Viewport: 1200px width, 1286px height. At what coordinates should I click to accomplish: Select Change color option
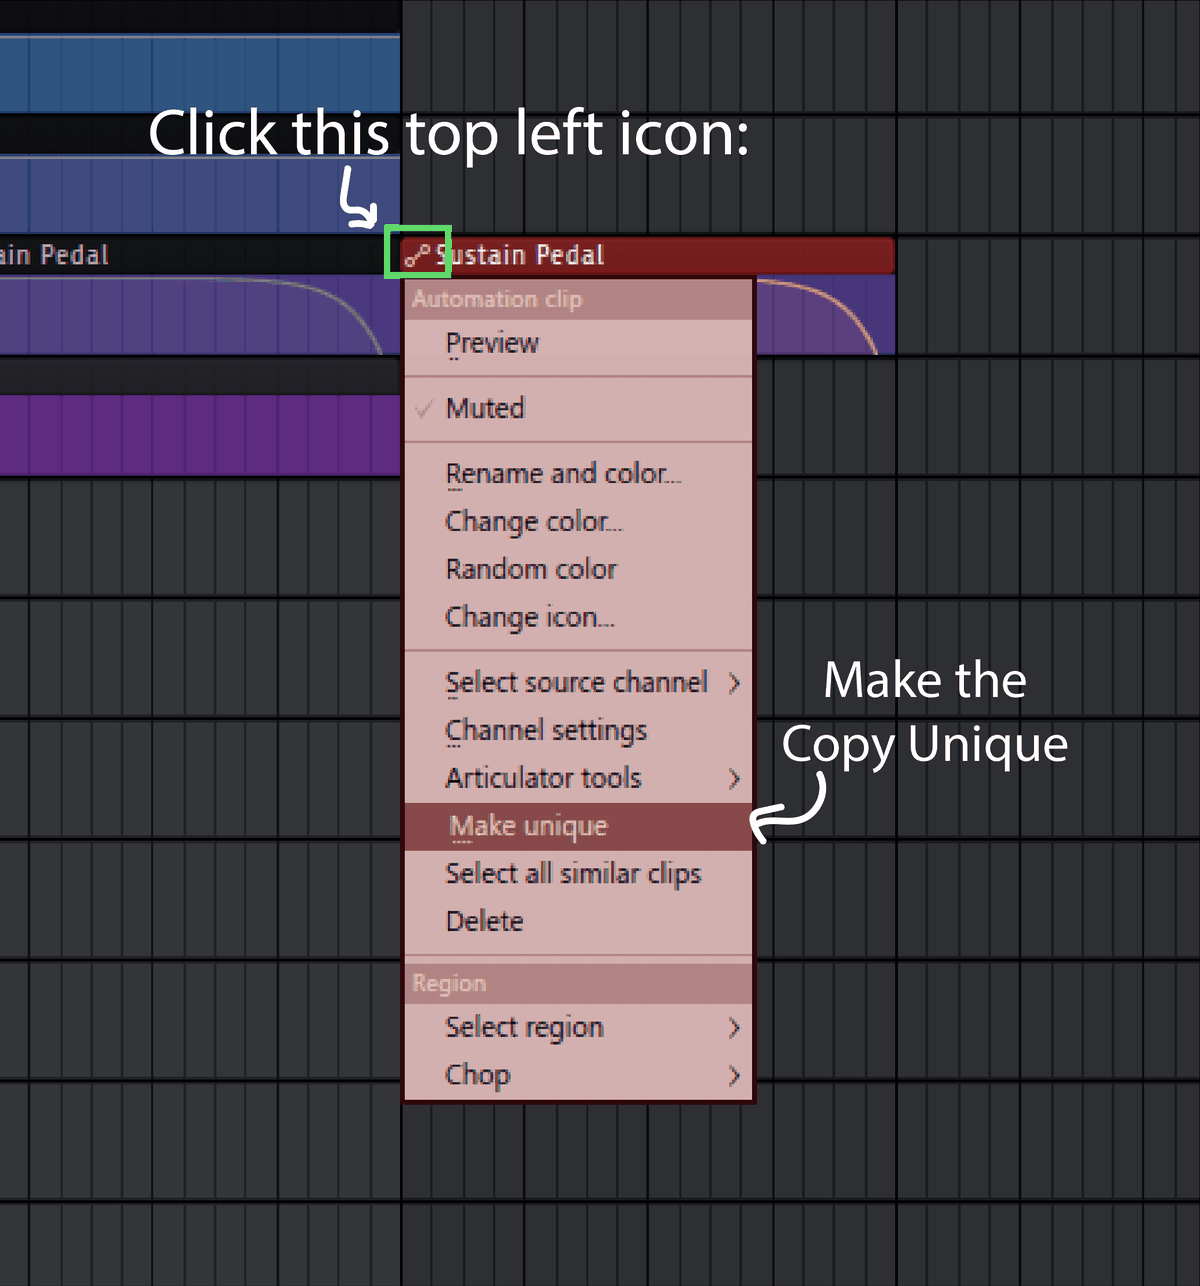tap(578, 521)
